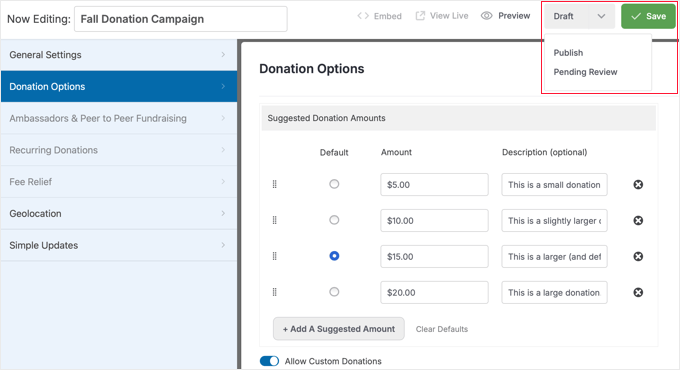
Task: Click the Save button
Action: [648, 16]
